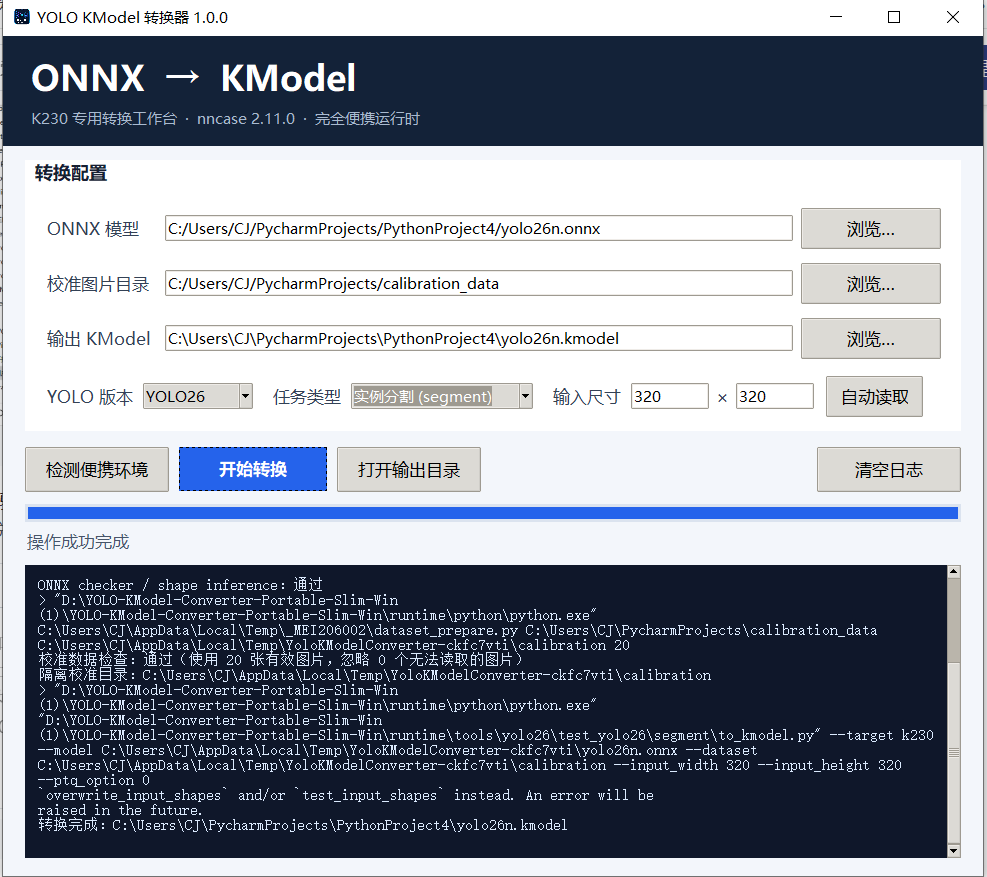Click 自动读取 to auto-read input size
The width and height of the screenshot is (987, 877).
(874, 397)
